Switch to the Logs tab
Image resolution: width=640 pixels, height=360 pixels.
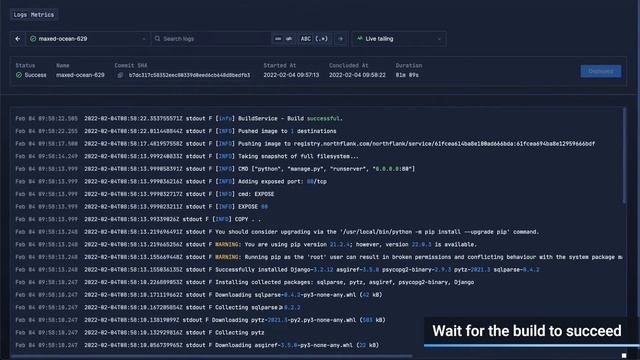(20, 15)
